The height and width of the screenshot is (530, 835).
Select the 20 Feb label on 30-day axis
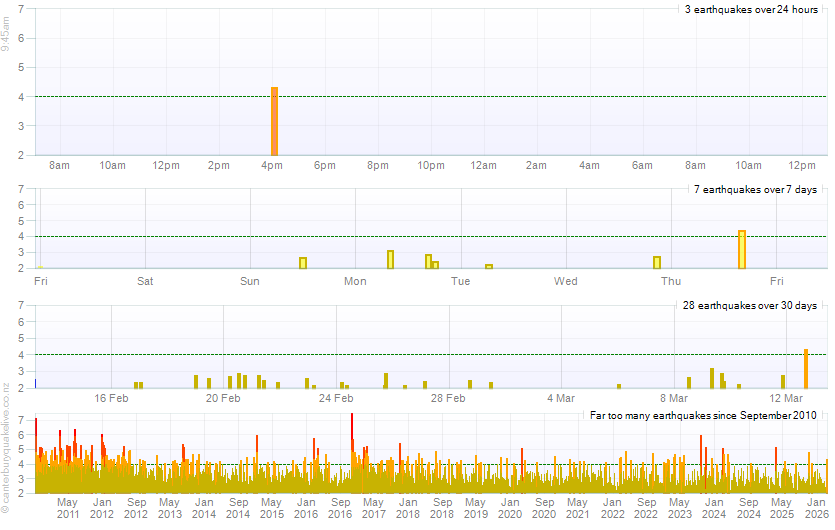[x=223, y=398]
